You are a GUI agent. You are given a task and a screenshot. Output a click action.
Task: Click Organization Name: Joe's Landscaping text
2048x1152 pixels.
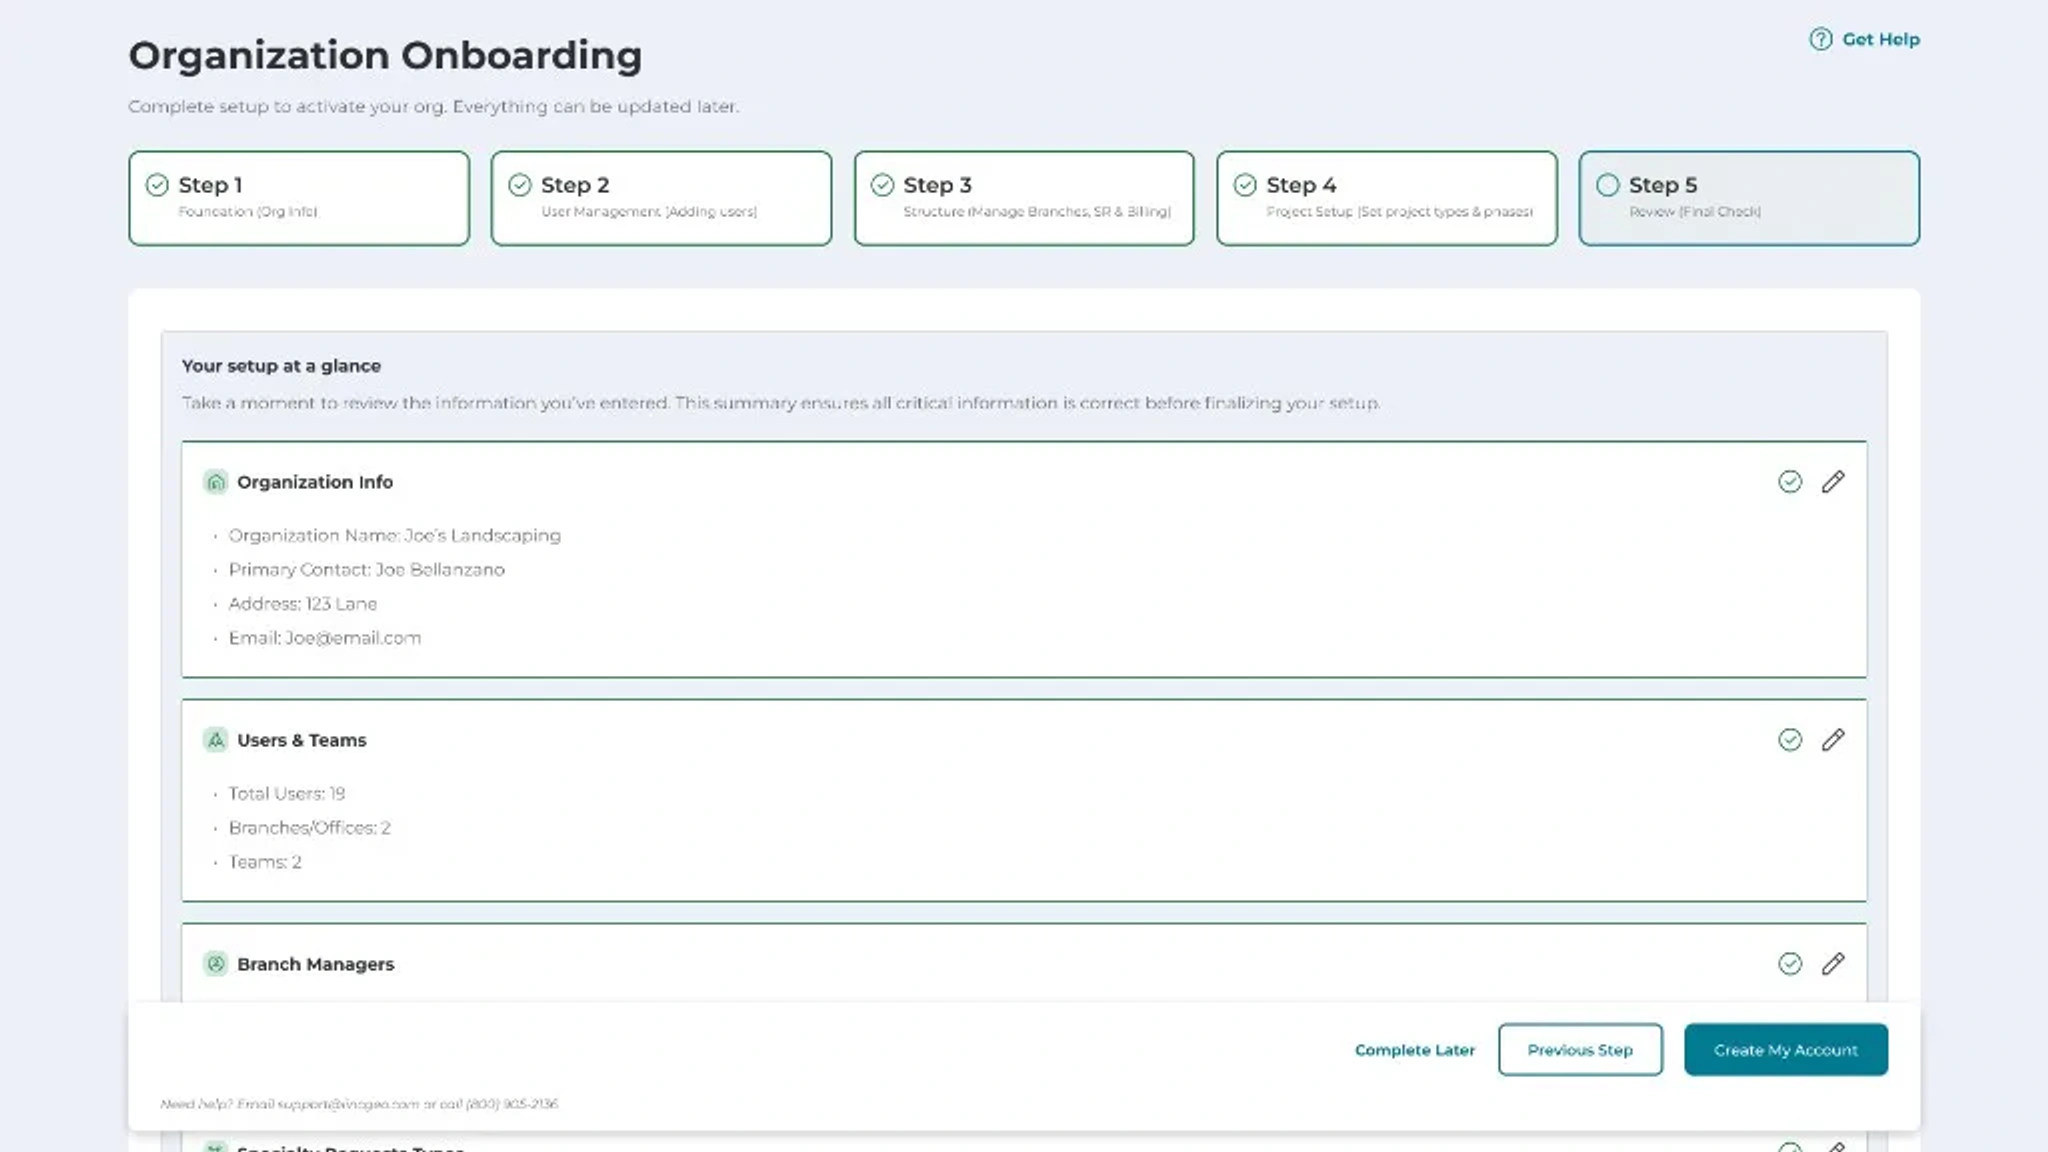tap(395, 536)
